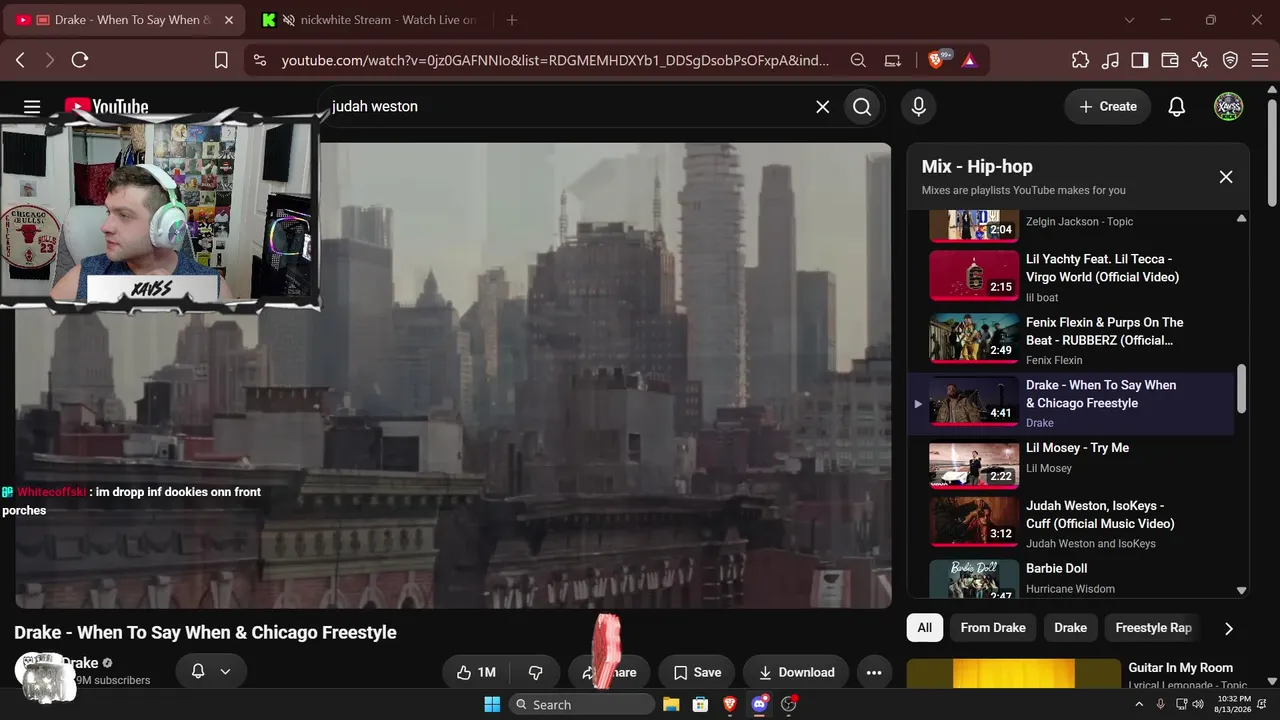Open site settings icon in the address bar
1280x720 pixels.
(x=260, y=60)
